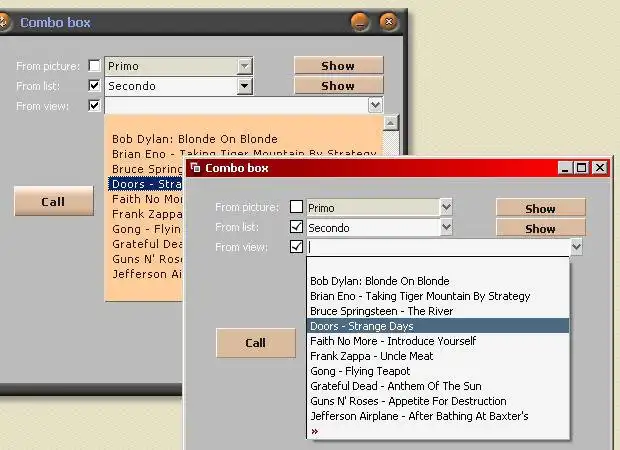Uncheck 'From list' checkbox in front window
This screenshot has height=450, width=620.
(x=296, y=227)
